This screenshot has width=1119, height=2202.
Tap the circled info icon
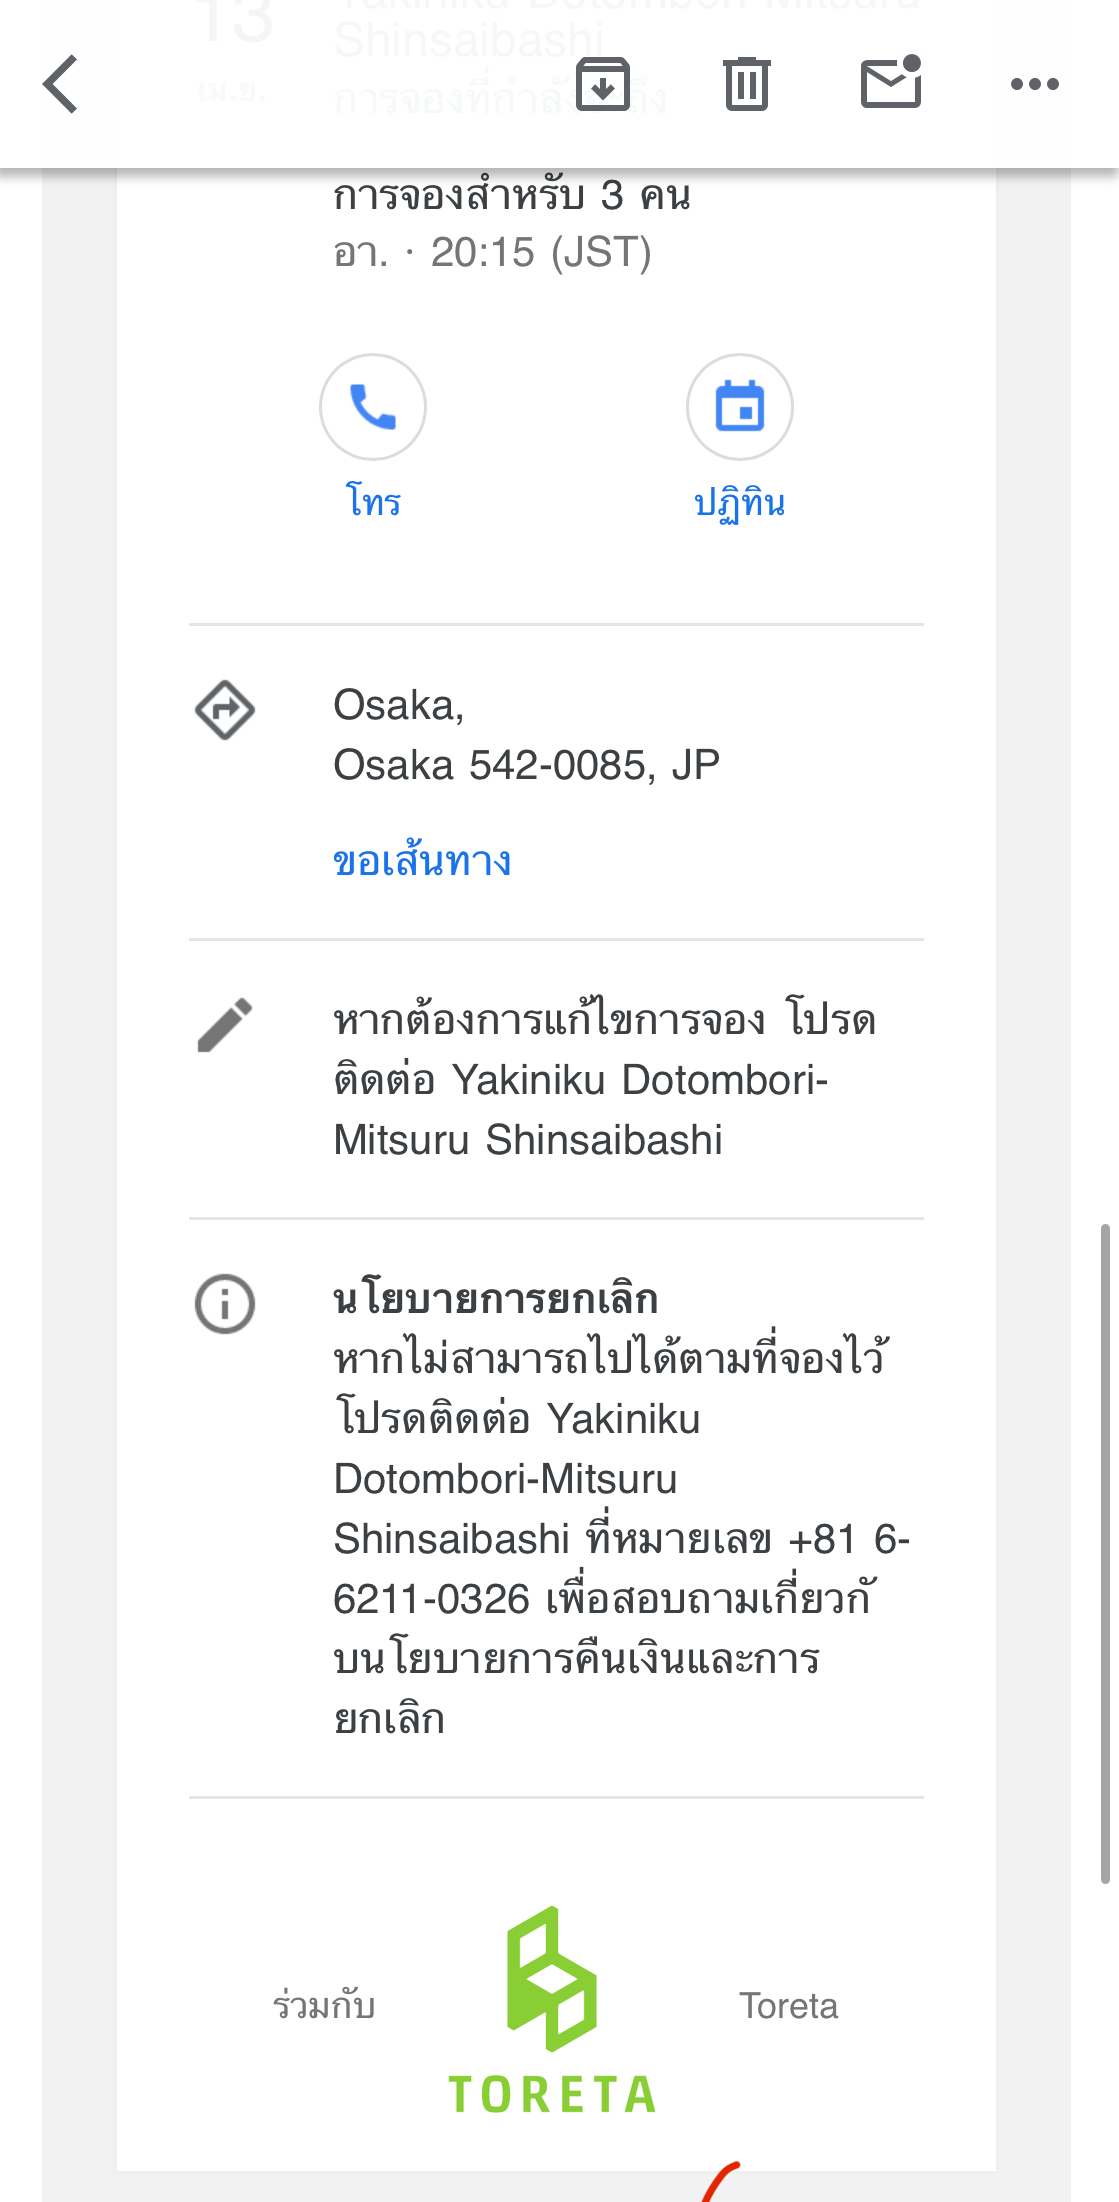tap(225, 1304)
